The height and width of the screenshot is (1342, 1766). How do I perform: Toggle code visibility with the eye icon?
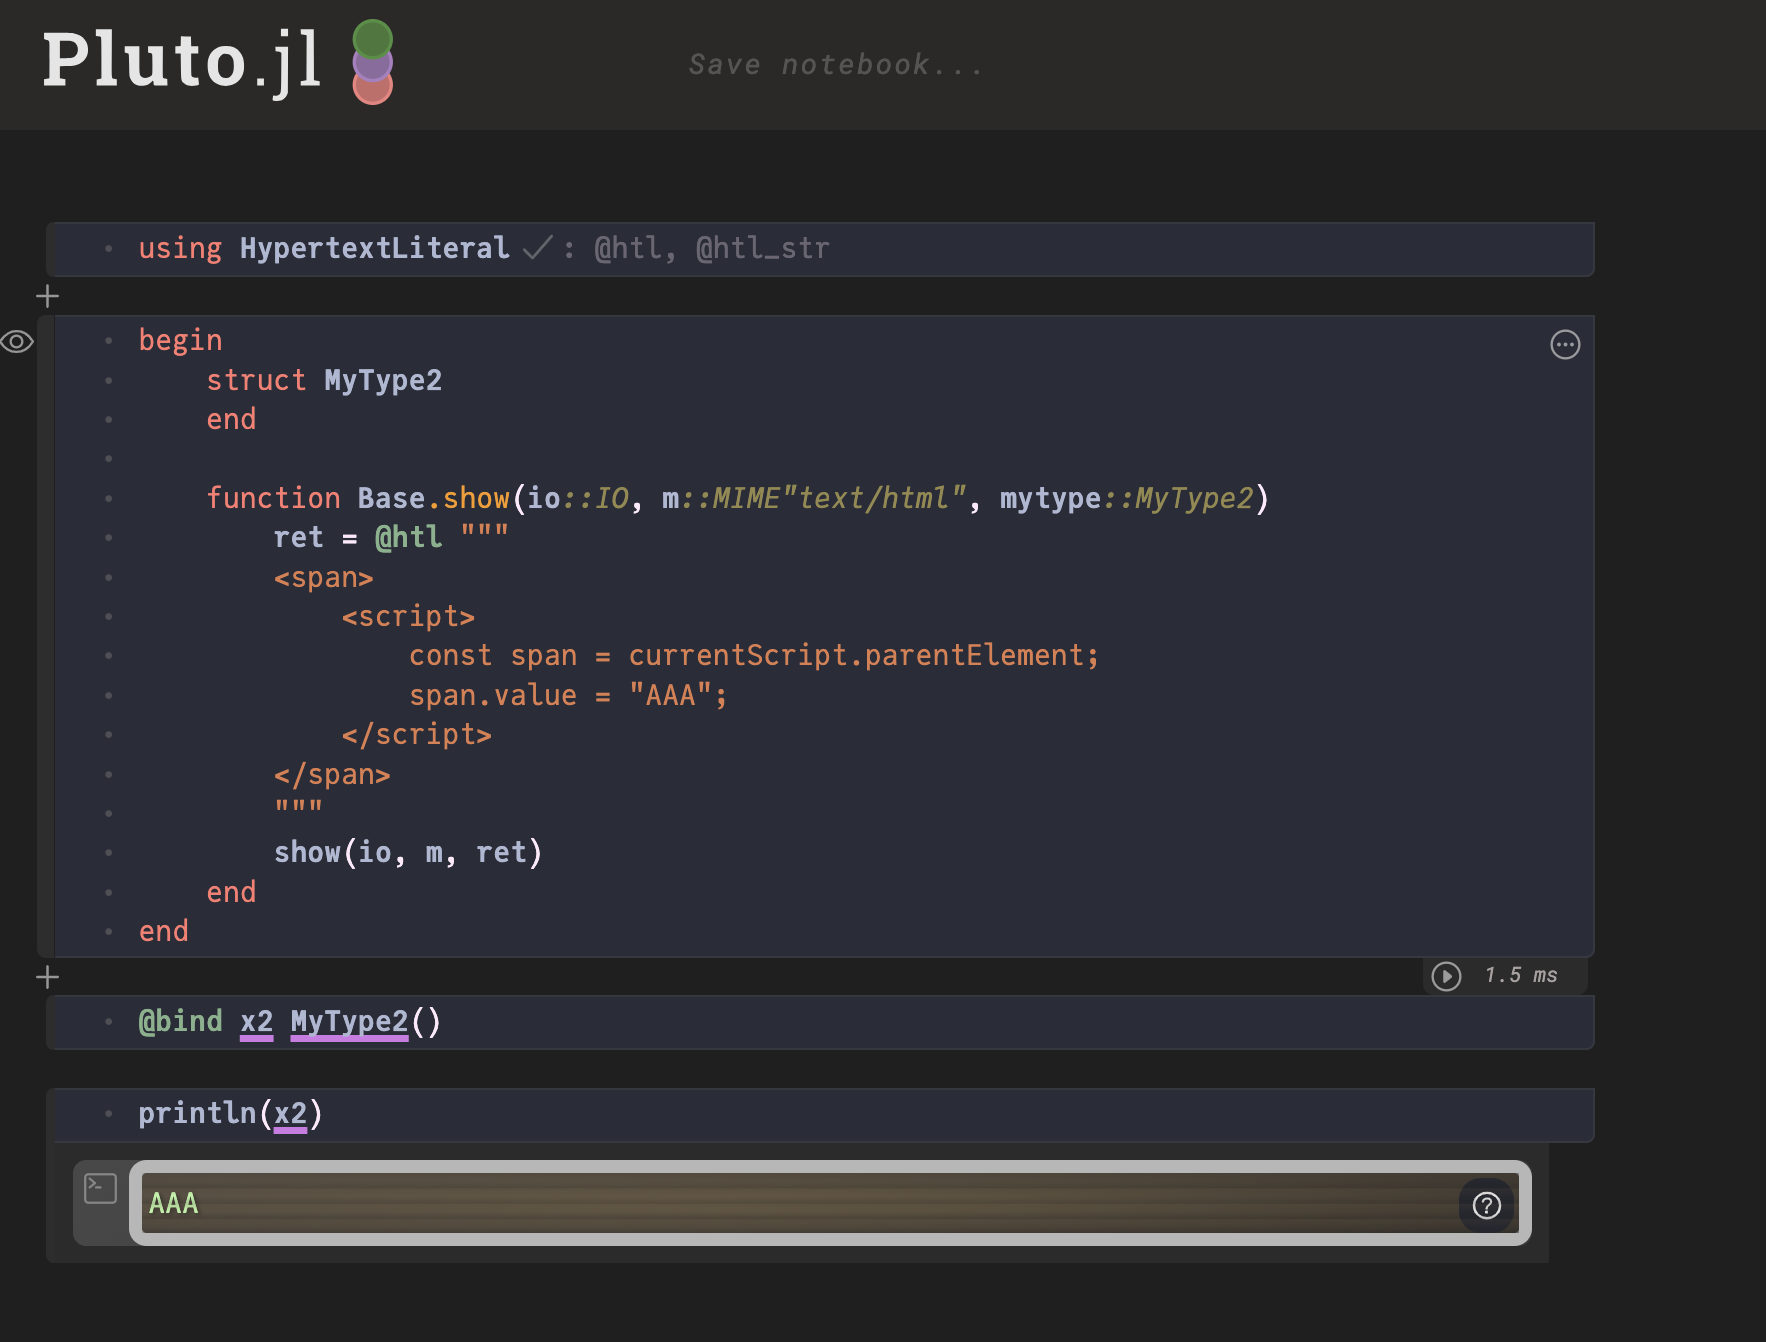coord(17,342)
